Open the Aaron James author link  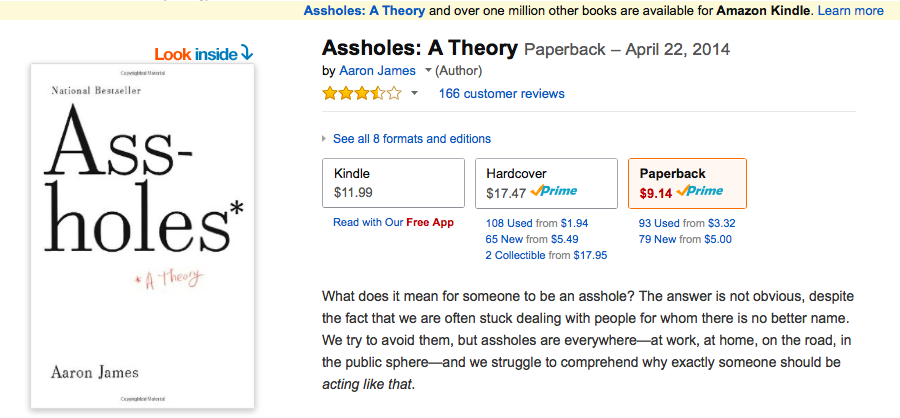click(380, 71)
